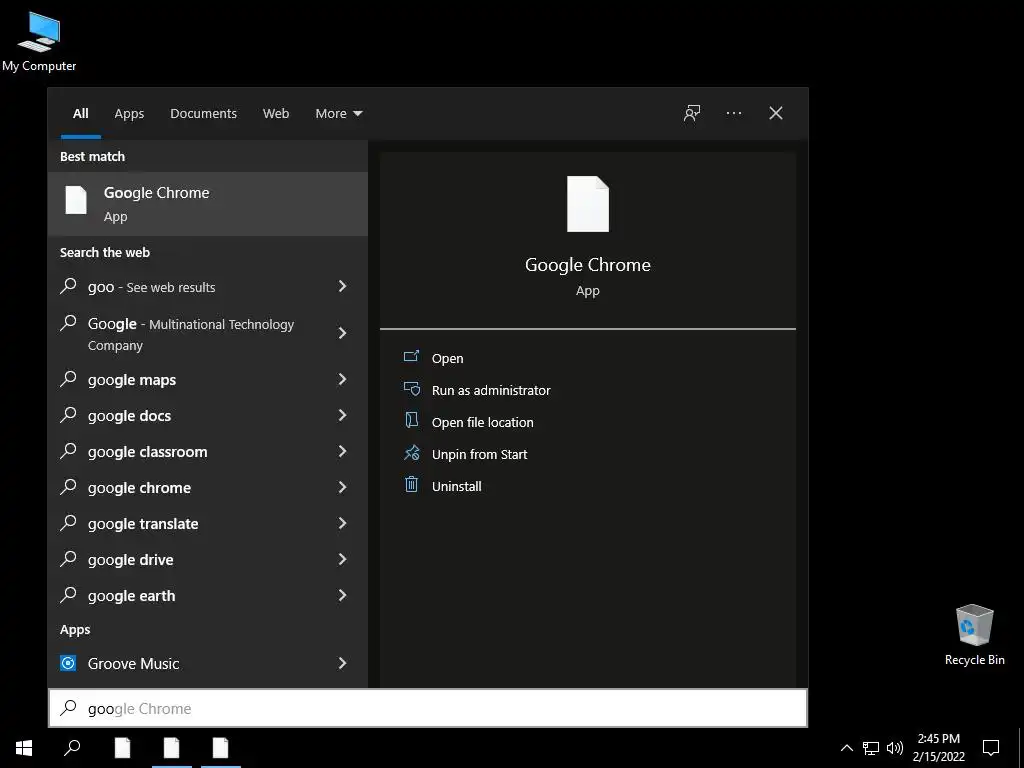
Task: Click the taskbar search magnifier icon
Action: tap(72, 748)
